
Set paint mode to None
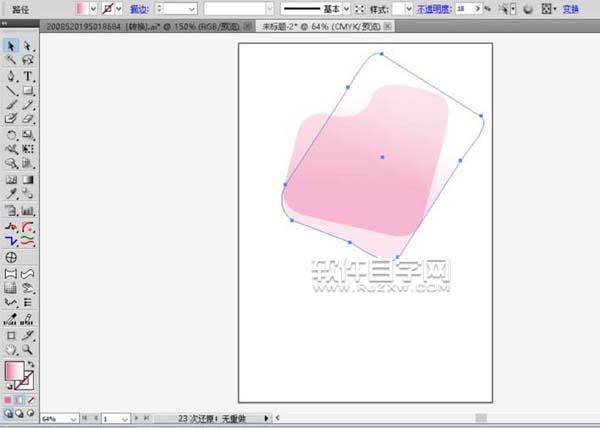31,400
